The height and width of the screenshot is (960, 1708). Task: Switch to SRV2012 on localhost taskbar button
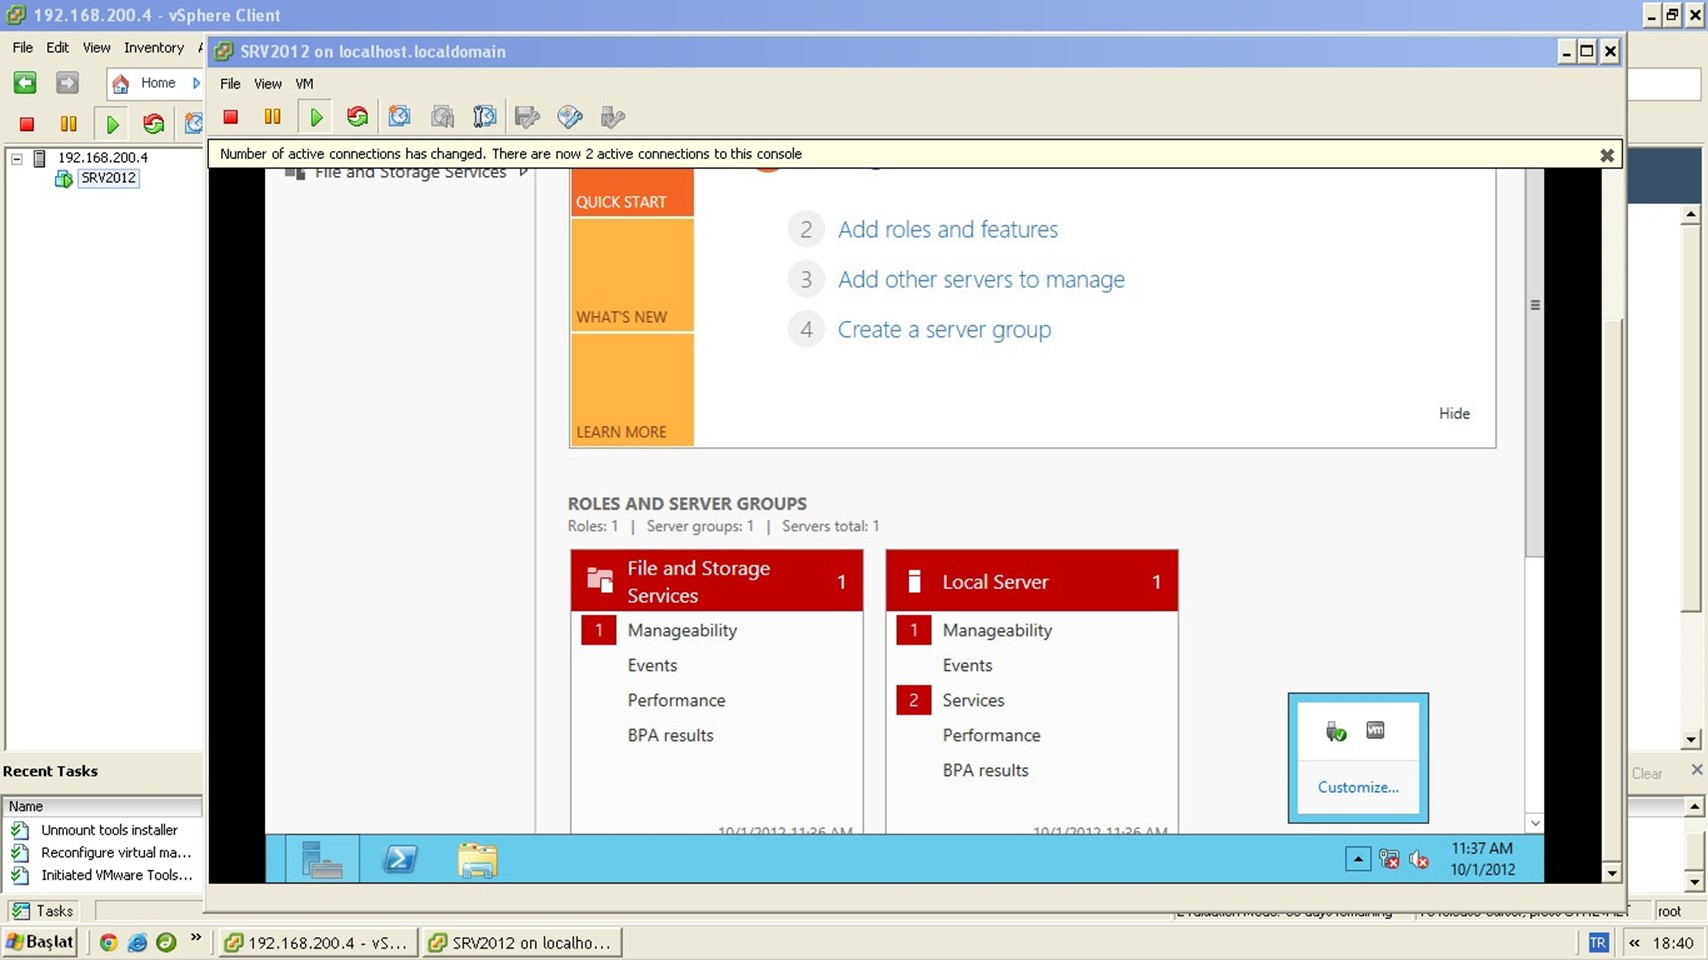pos(521,942)
